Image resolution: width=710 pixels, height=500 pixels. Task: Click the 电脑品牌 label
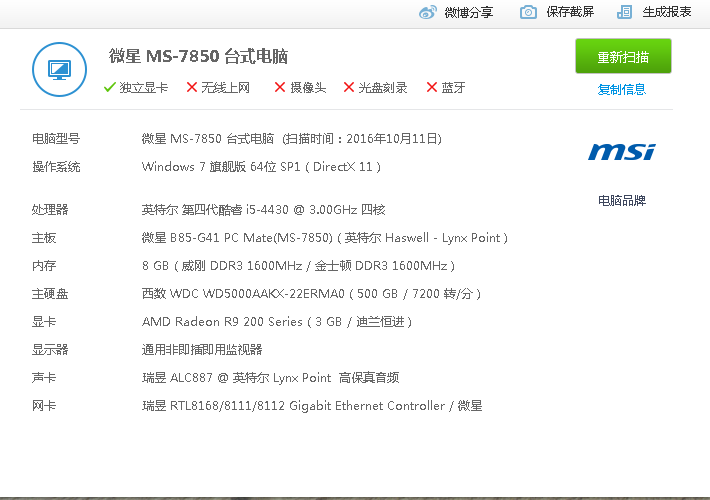(x=622, y=200)
